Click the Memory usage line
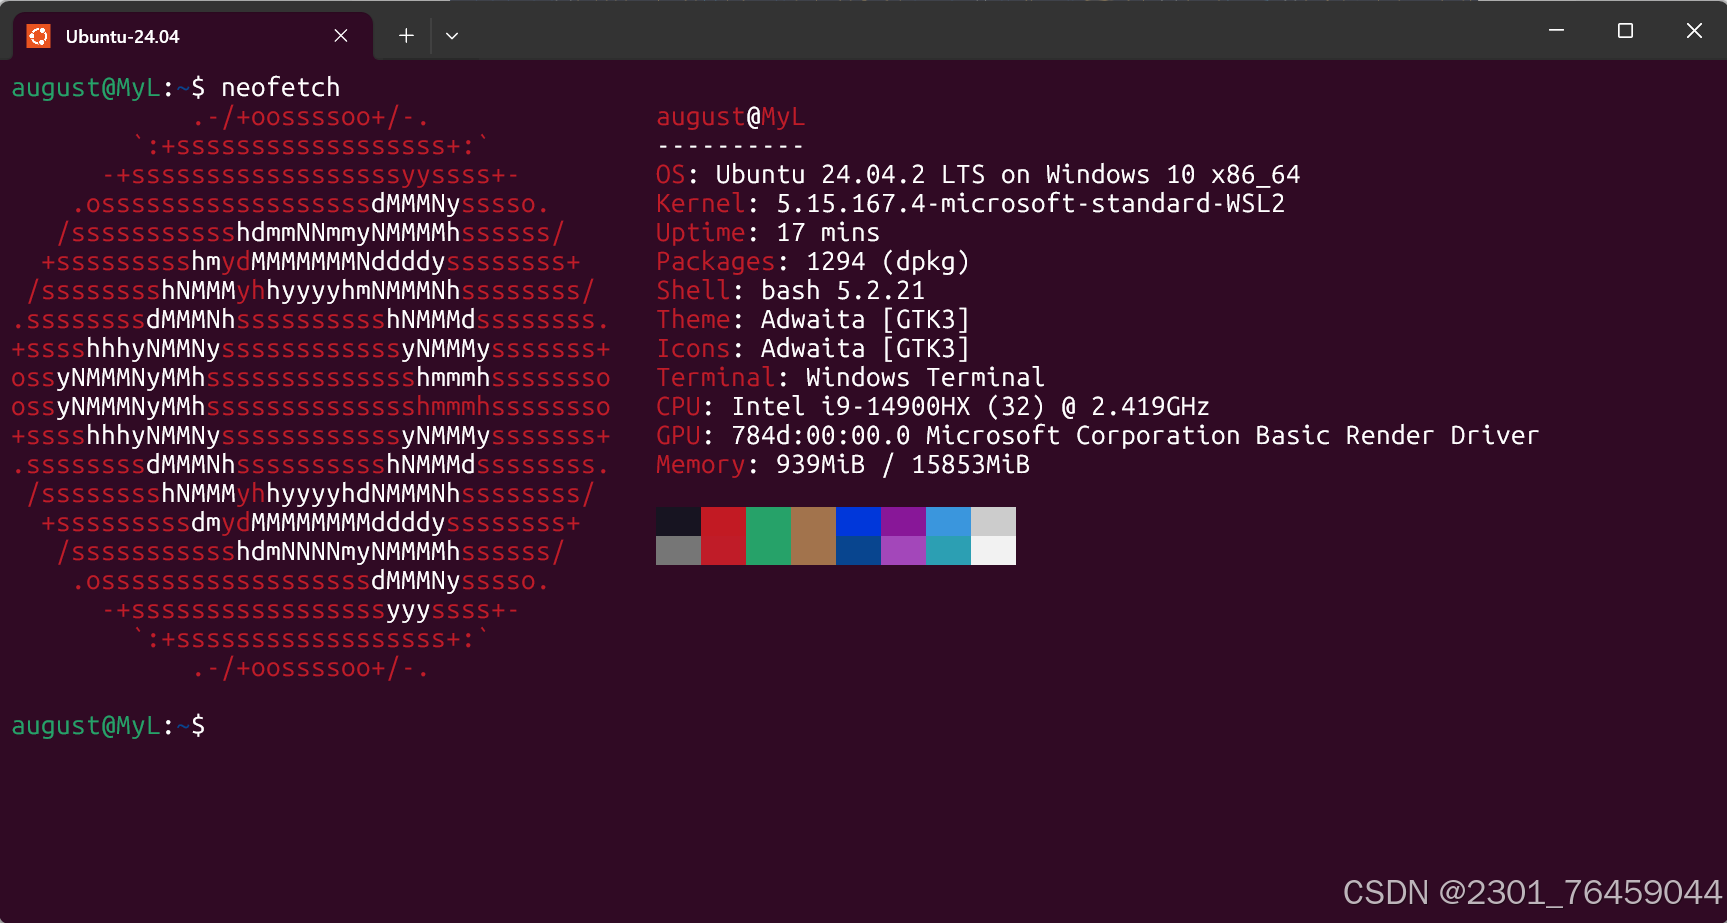 tap(842, 464)
